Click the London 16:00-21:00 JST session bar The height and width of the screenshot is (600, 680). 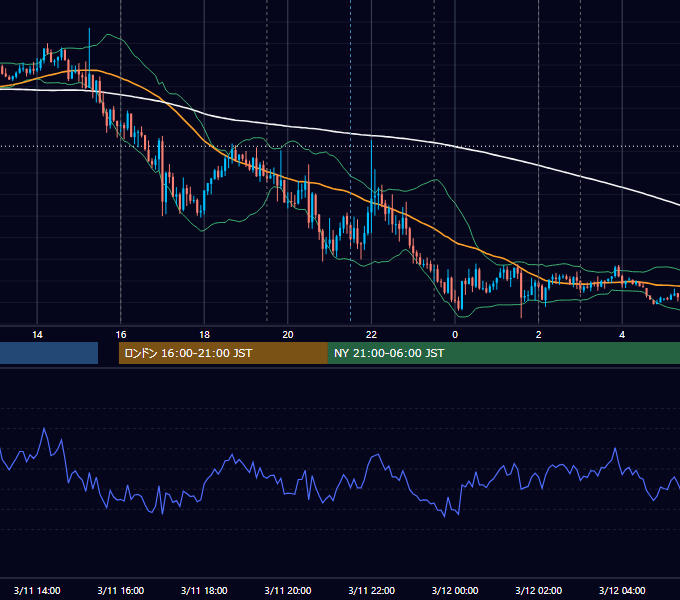(x=223, y=353)
